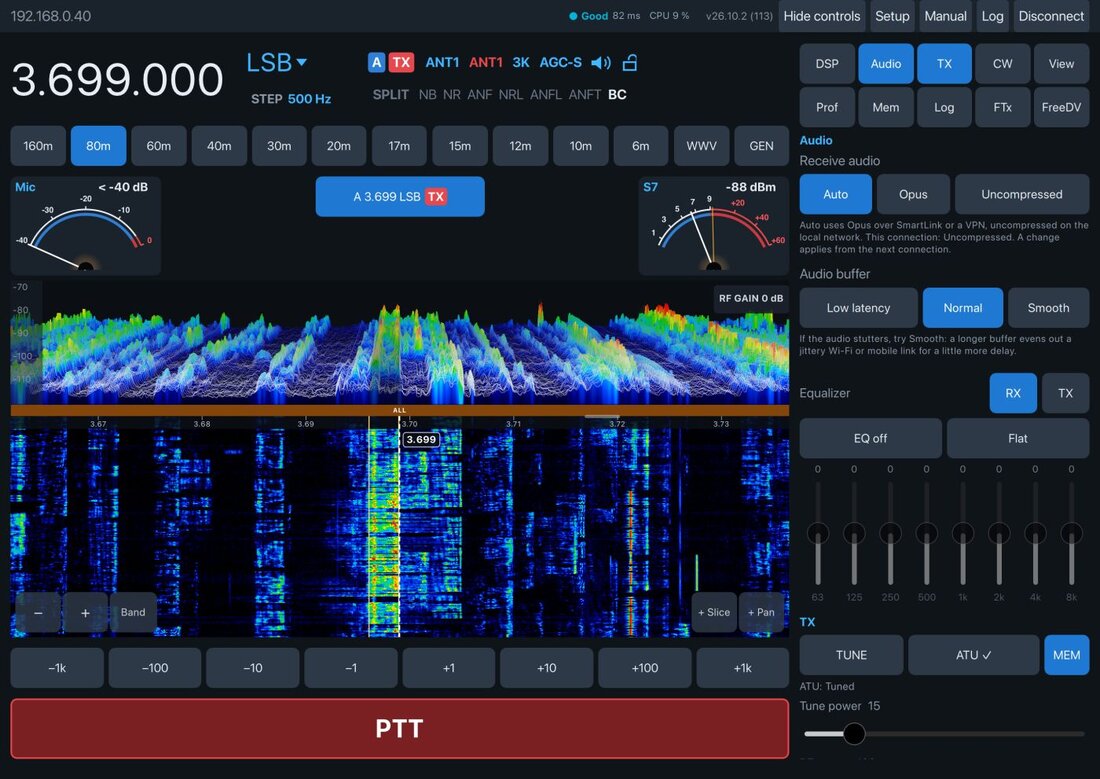
Task: Open the blue ANT1 receive antenna selector
Action: click(x=442, y=62)
